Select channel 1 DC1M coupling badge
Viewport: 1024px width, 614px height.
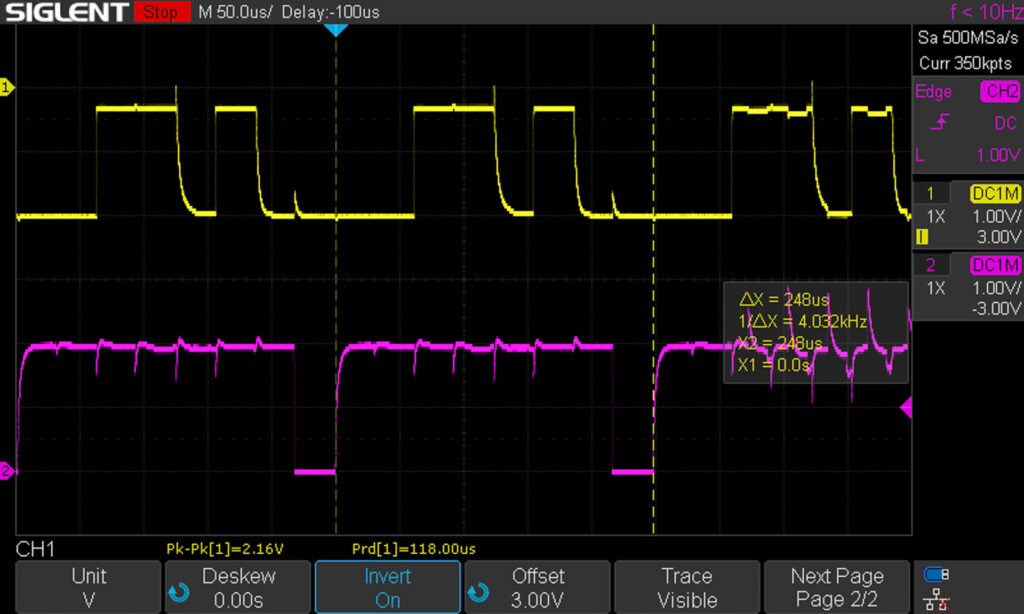[x=995, y=193]
